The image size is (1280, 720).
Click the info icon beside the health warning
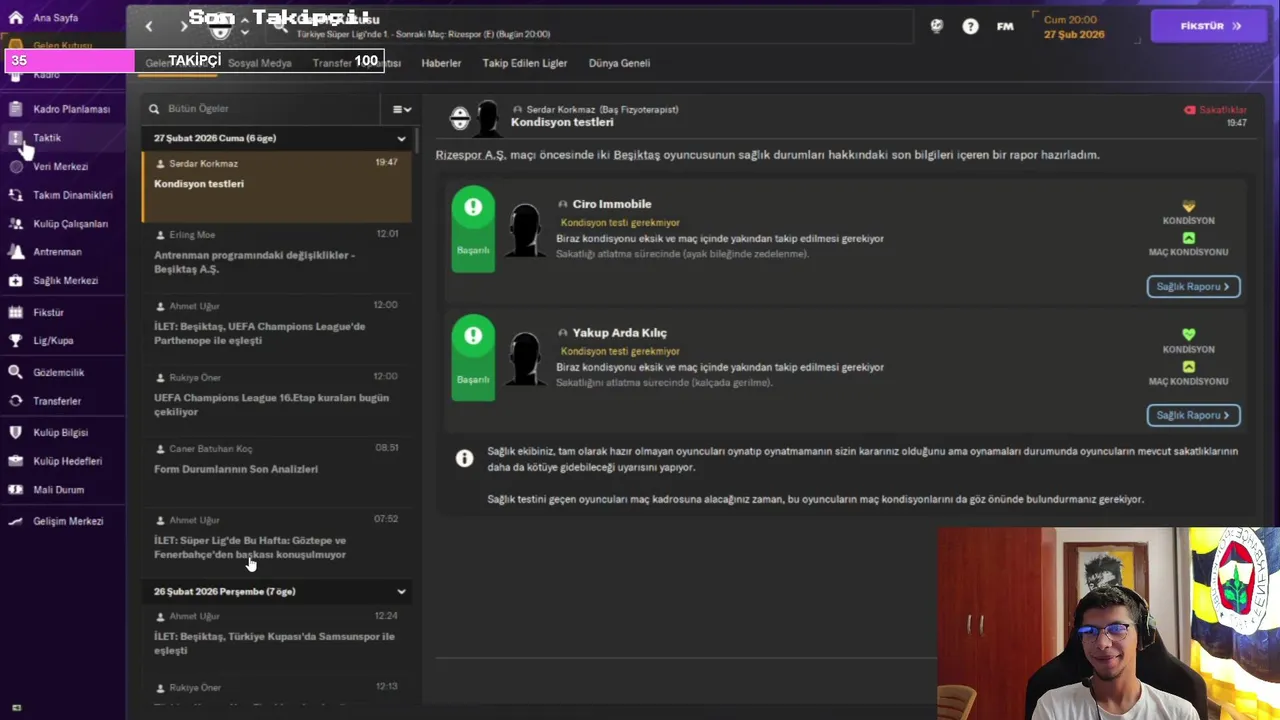tap(464, 458)
